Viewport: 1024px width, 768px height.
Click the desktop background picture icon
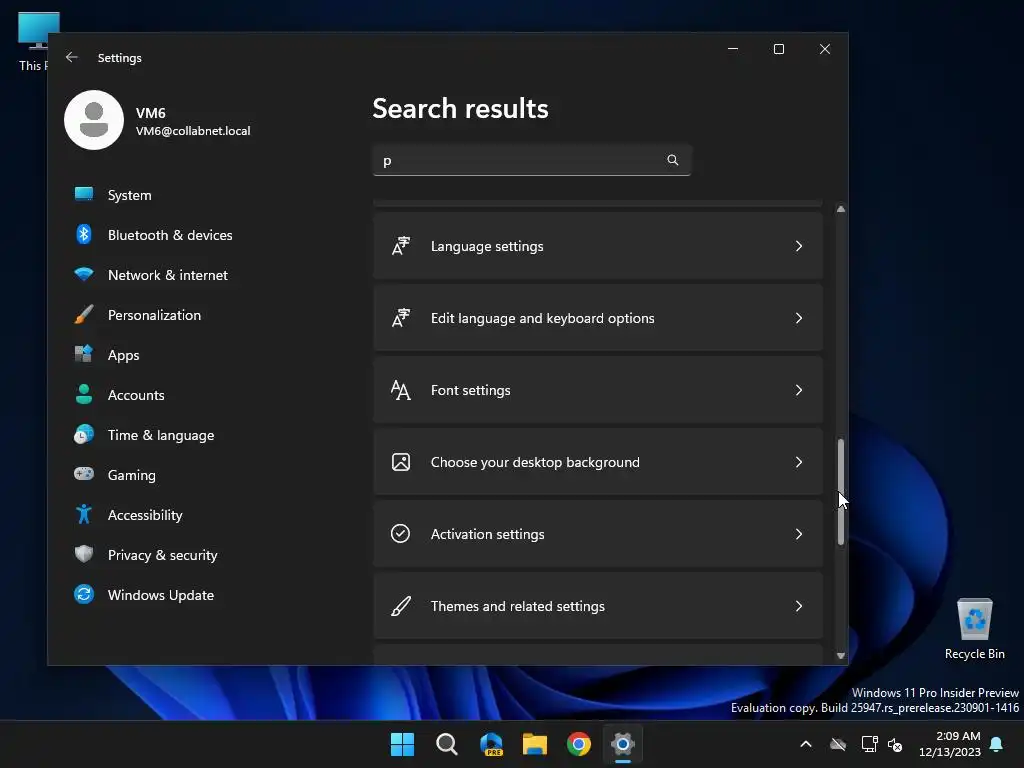(x=401, y=462)
